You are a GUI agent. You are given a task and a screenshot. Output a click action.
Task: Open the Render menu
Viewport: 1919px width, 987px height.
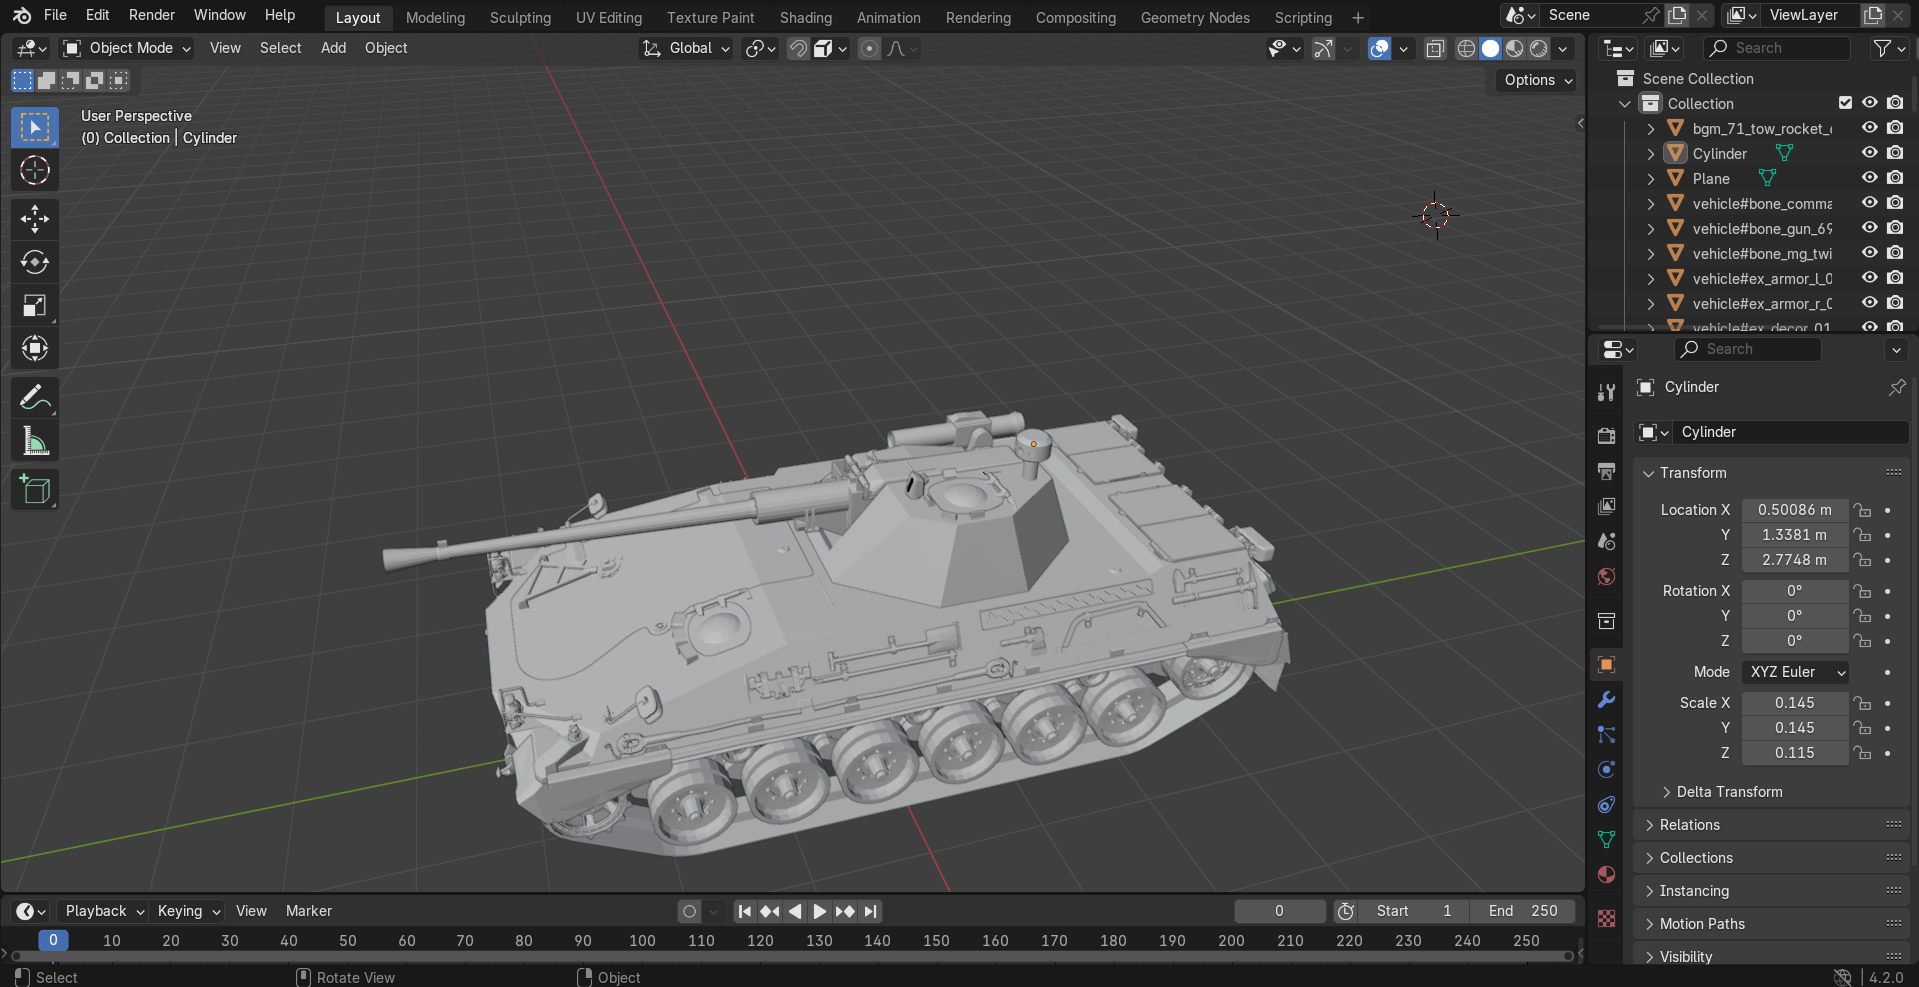[x=152, y=15]
